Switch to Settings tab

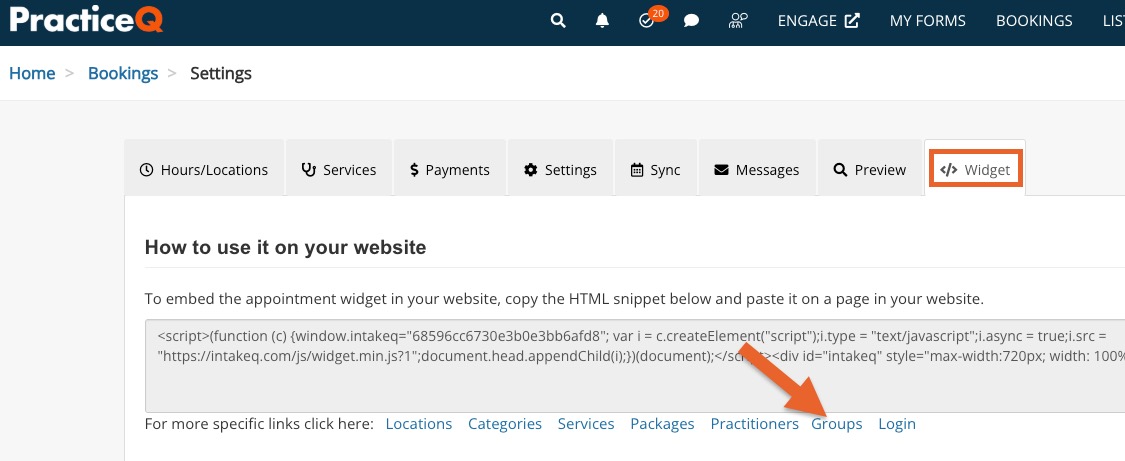click(560, 169)
